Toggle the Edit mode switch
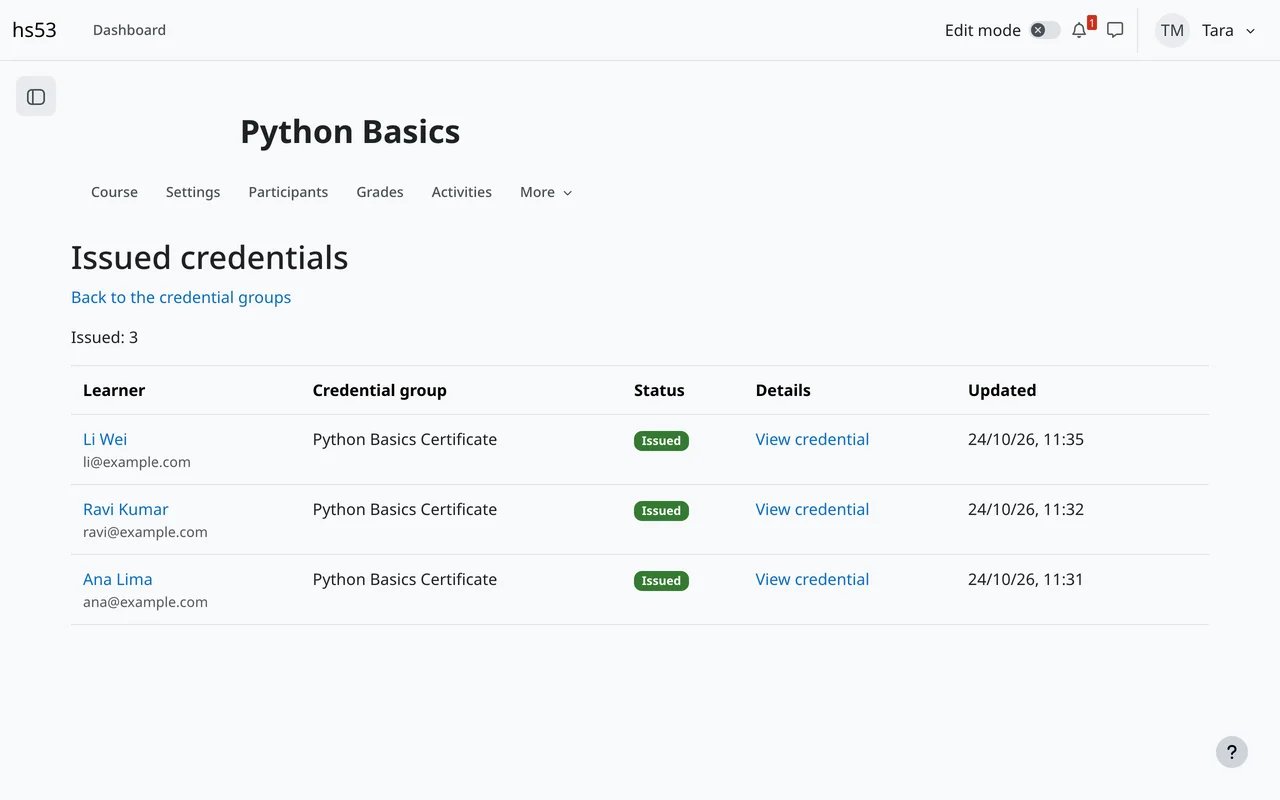Viewport: 1280px width, 800px height. (x=1045, y=30)
